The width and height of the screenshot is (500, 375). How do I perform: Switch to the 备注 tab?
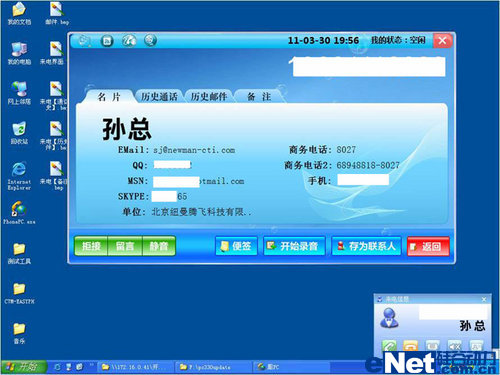259,97
